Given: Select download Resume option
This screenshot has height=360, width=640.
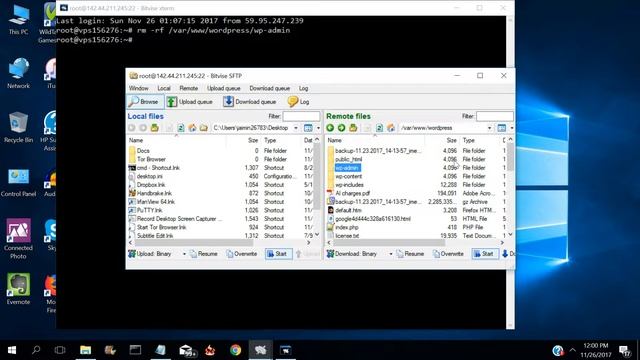Looking at the screenshot, I should (x=410, y=254).
